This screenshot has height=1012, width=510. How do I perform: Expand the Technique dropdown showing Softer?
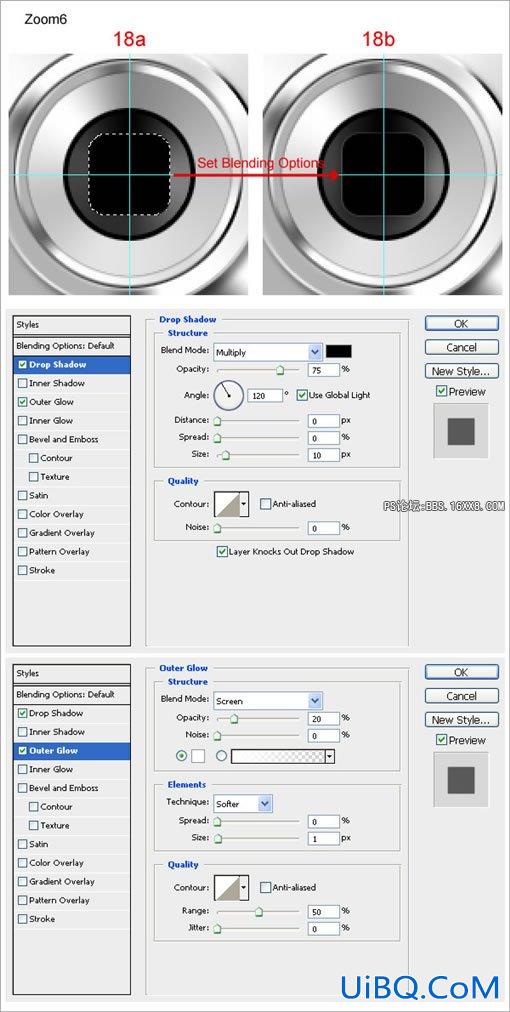243,804
